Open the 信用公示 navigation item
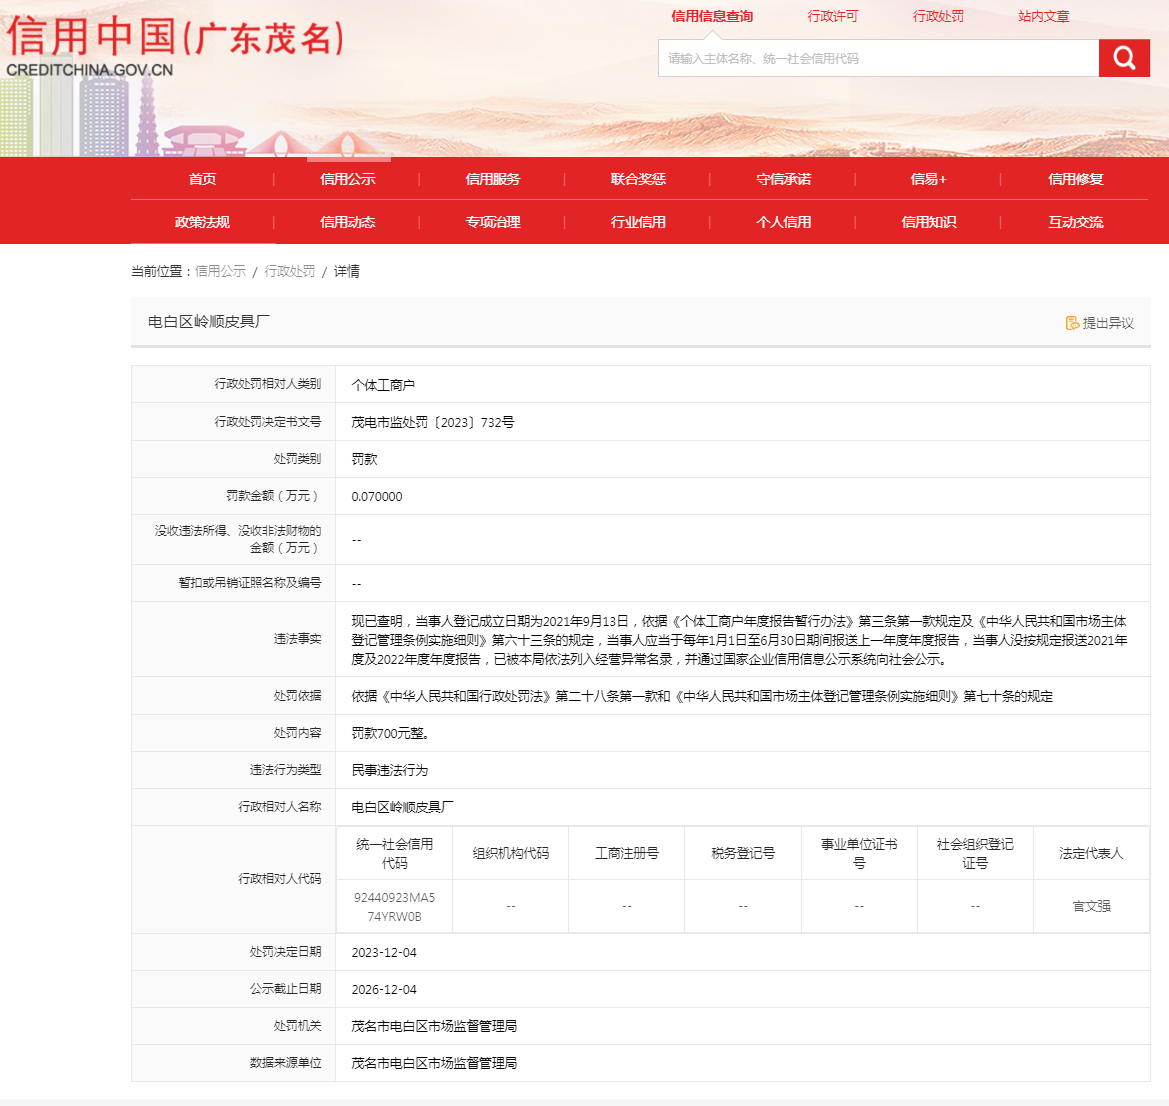1169x1106 pixels. (x=348, y=179)
